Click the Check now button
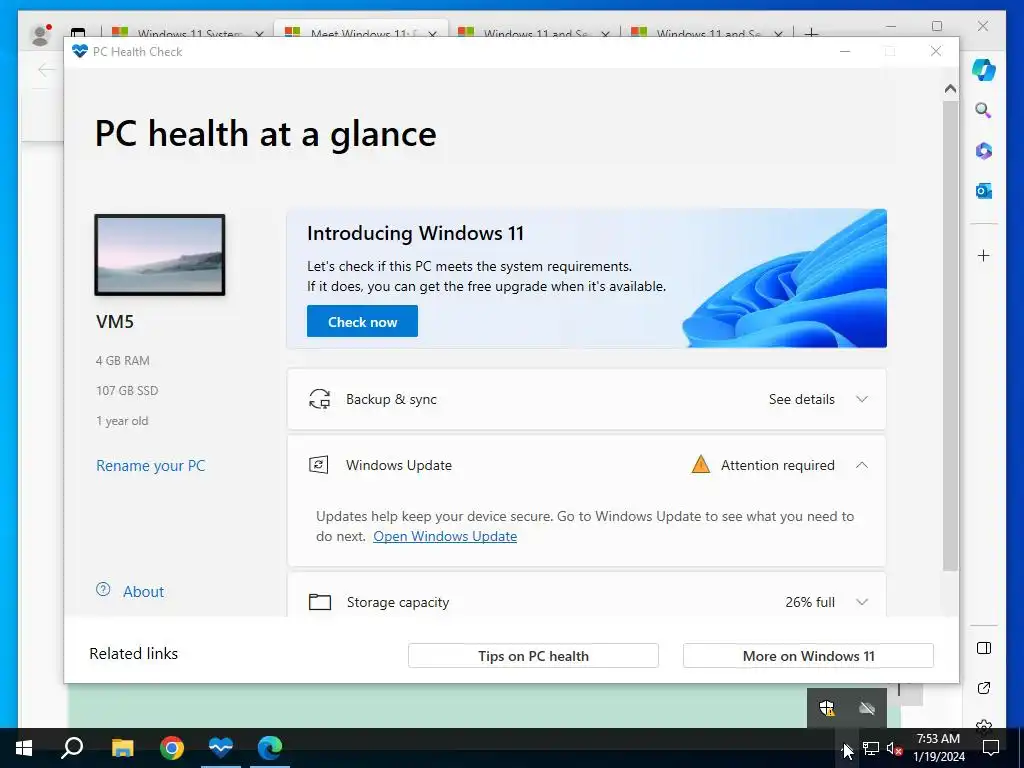This screenshot has width=1024, height=768. pyautogui.click(x=362, y=321)
